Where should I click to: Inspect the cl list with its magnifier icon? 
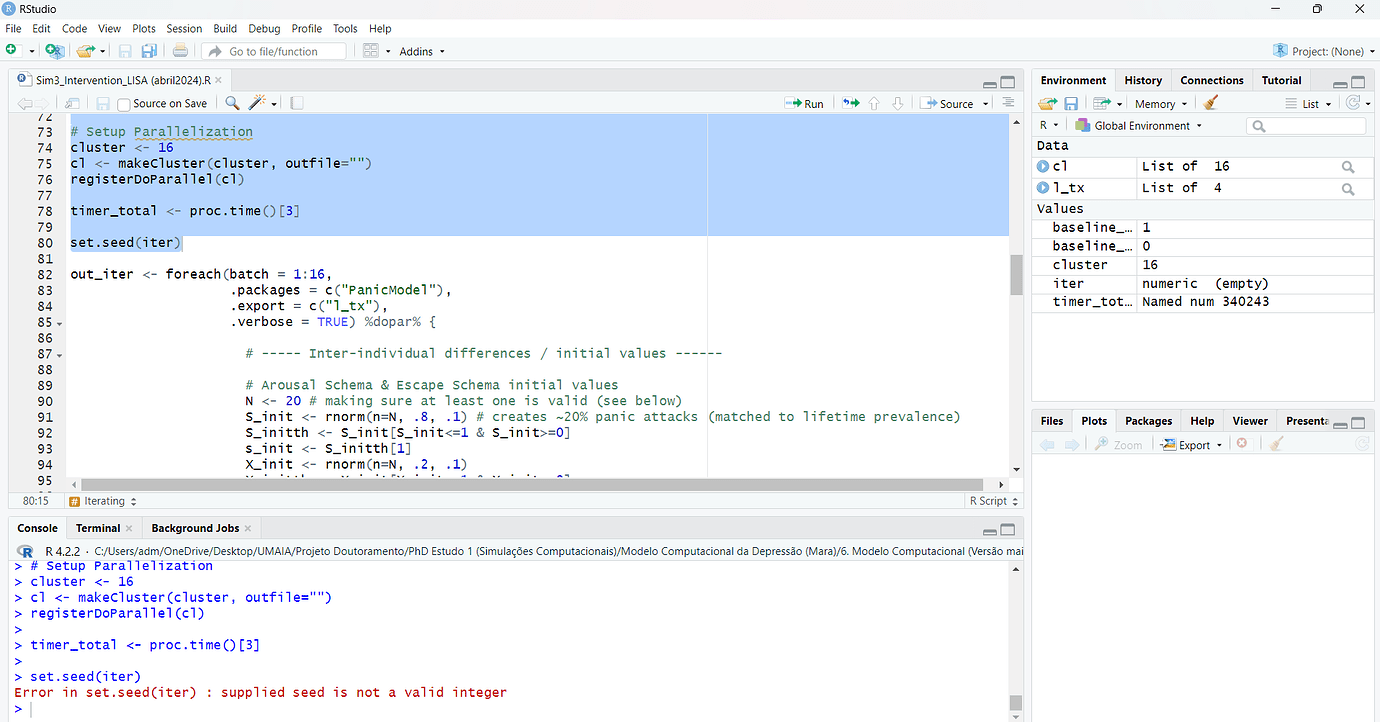pos(1349,166)
